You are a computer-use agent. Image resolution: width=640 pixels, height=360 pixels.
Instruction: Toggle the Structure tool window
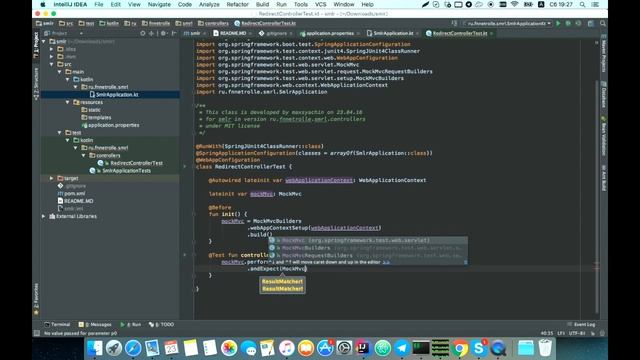click(x=36, y=84)
